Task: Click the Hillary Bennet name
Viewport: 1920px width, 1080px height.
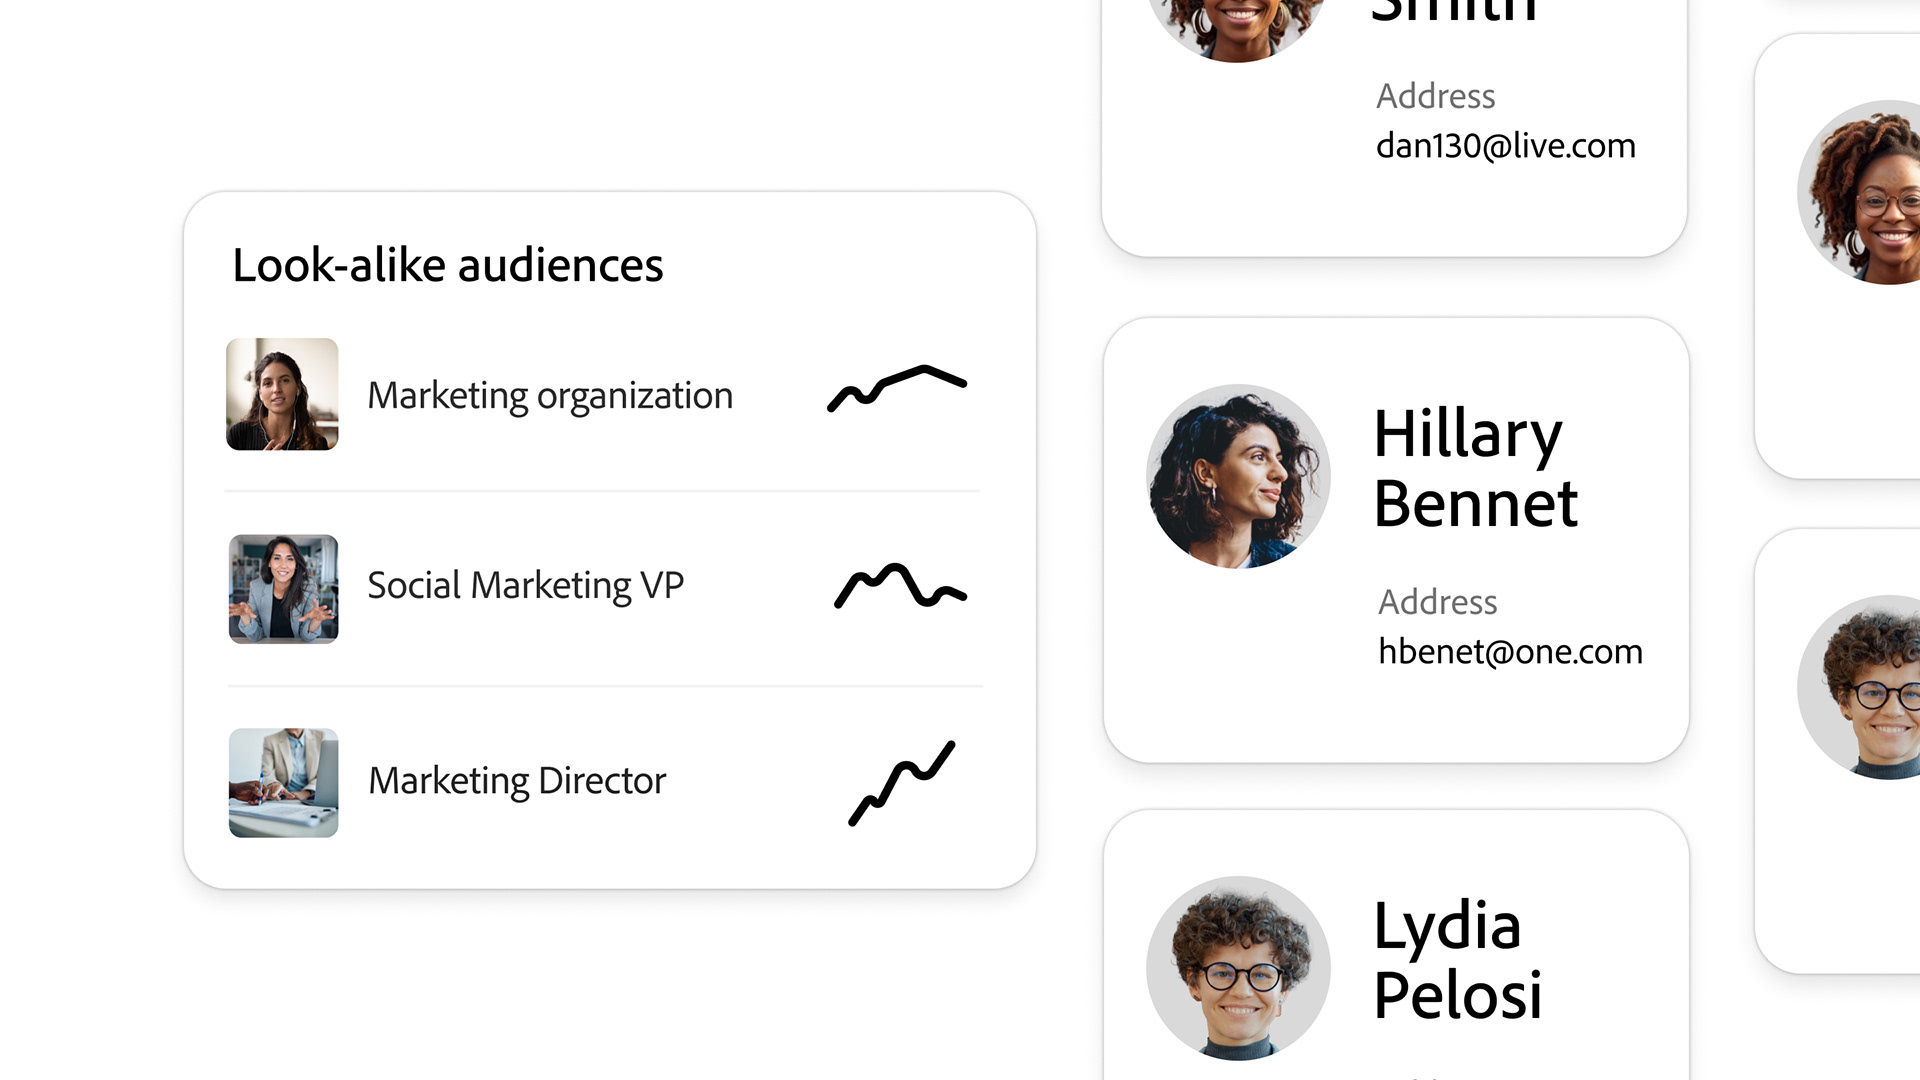Action: pyautogui.click(x=1476, y=468)
